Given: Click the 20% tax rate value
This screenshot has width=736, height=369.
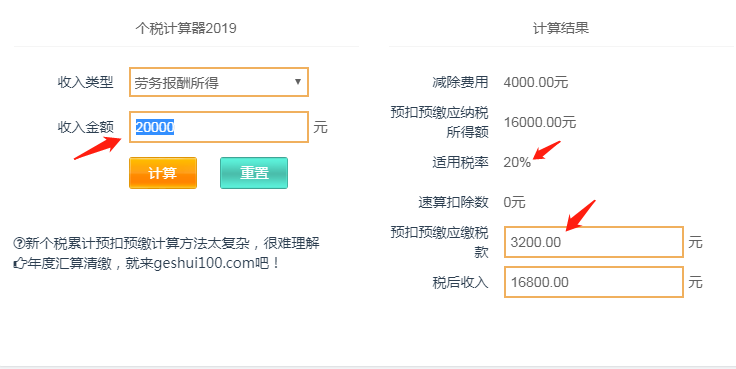Looking at the screenshot, I should [x=517, y=162].
